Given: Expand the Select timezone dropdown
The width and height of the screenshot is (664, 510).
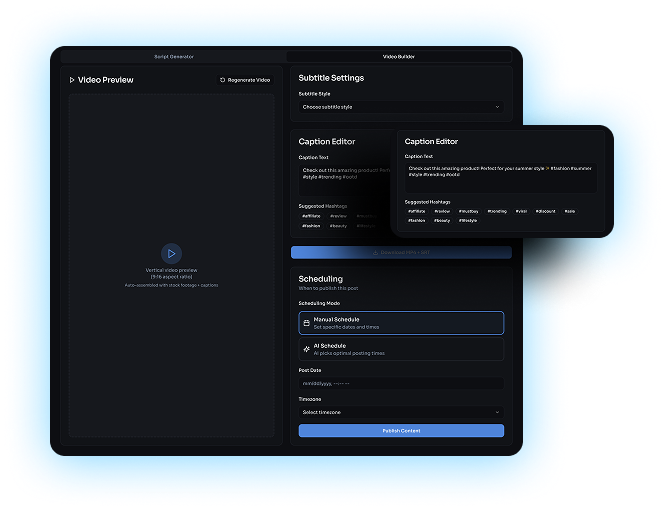Looking at the screenshot, I should [401, 412].
